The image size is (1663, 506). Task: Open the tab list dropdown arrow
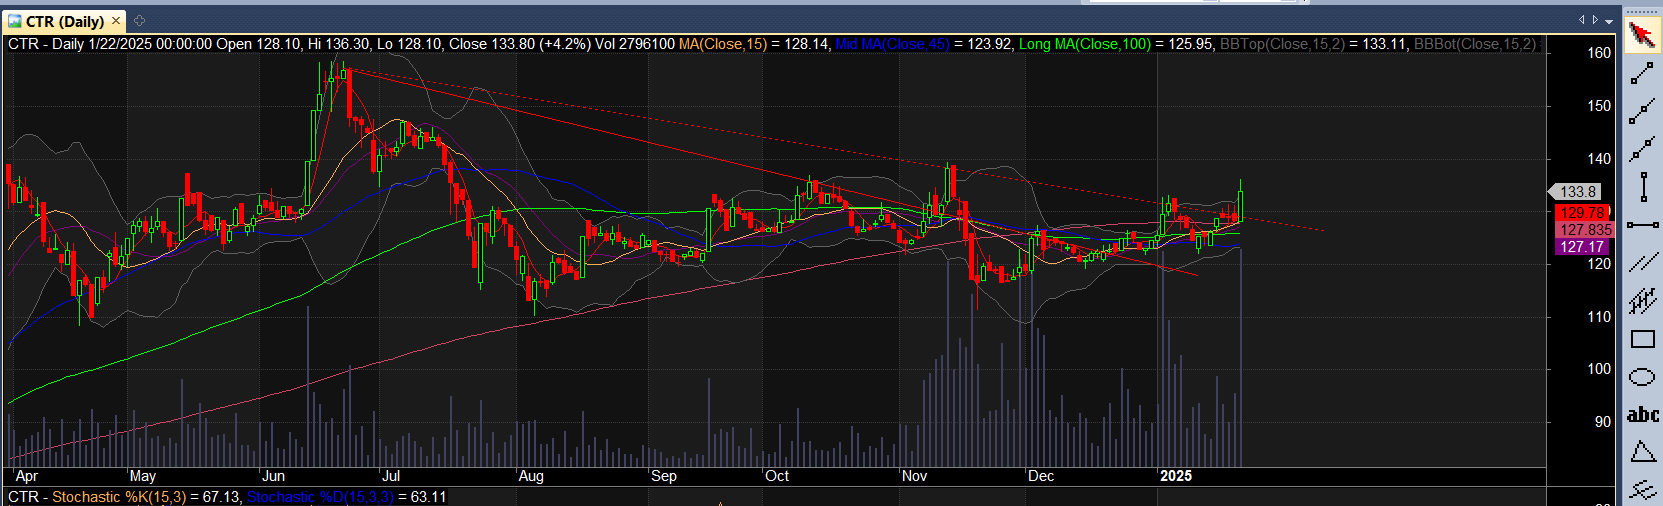coord(1609,20)
